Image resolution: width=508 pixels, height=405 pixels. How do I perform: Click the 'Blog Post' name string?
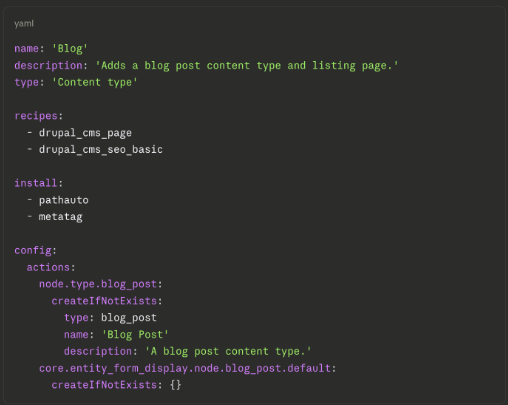pos(135,334)
